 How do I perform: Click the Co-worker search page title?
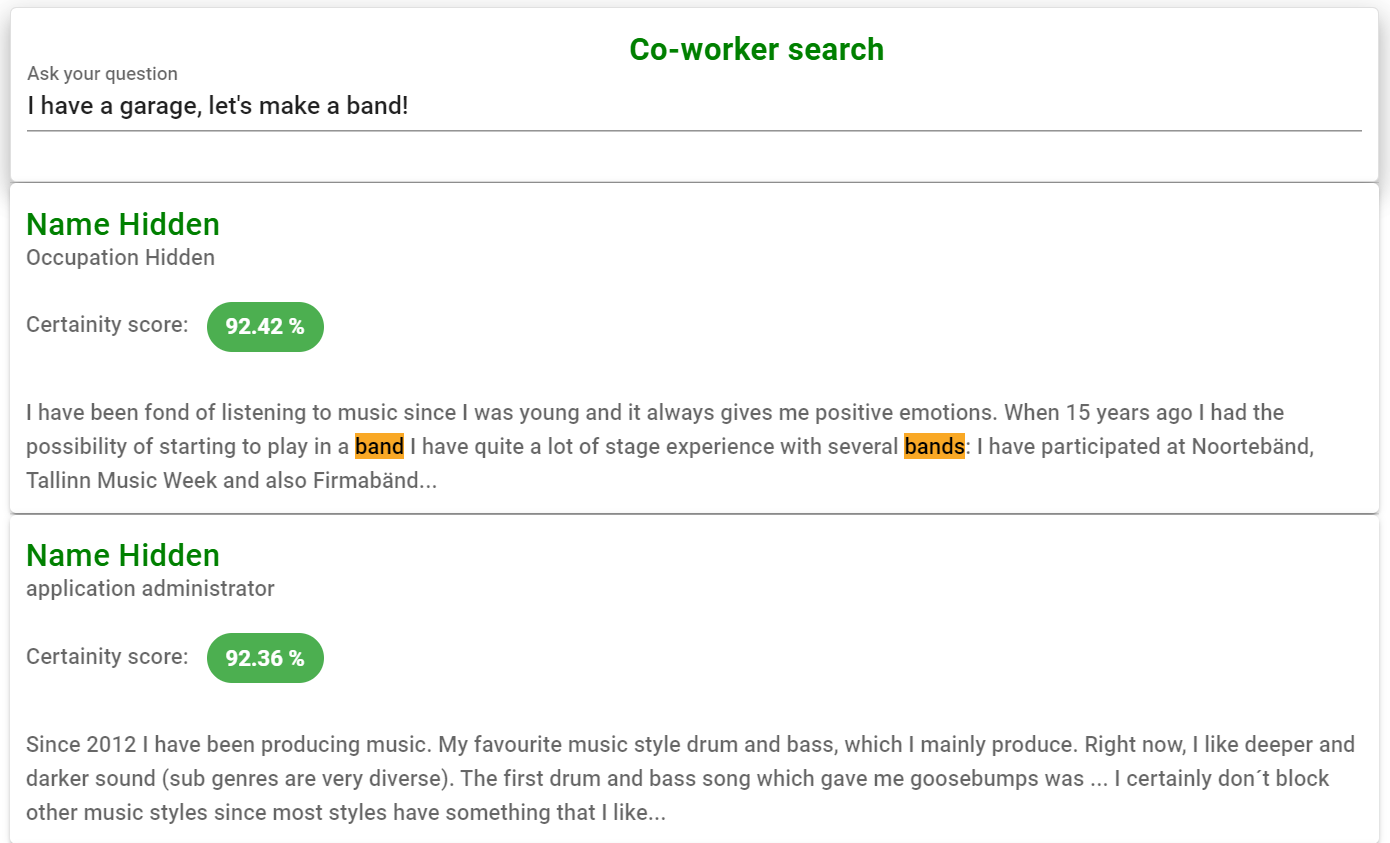[x=756, y=49]
